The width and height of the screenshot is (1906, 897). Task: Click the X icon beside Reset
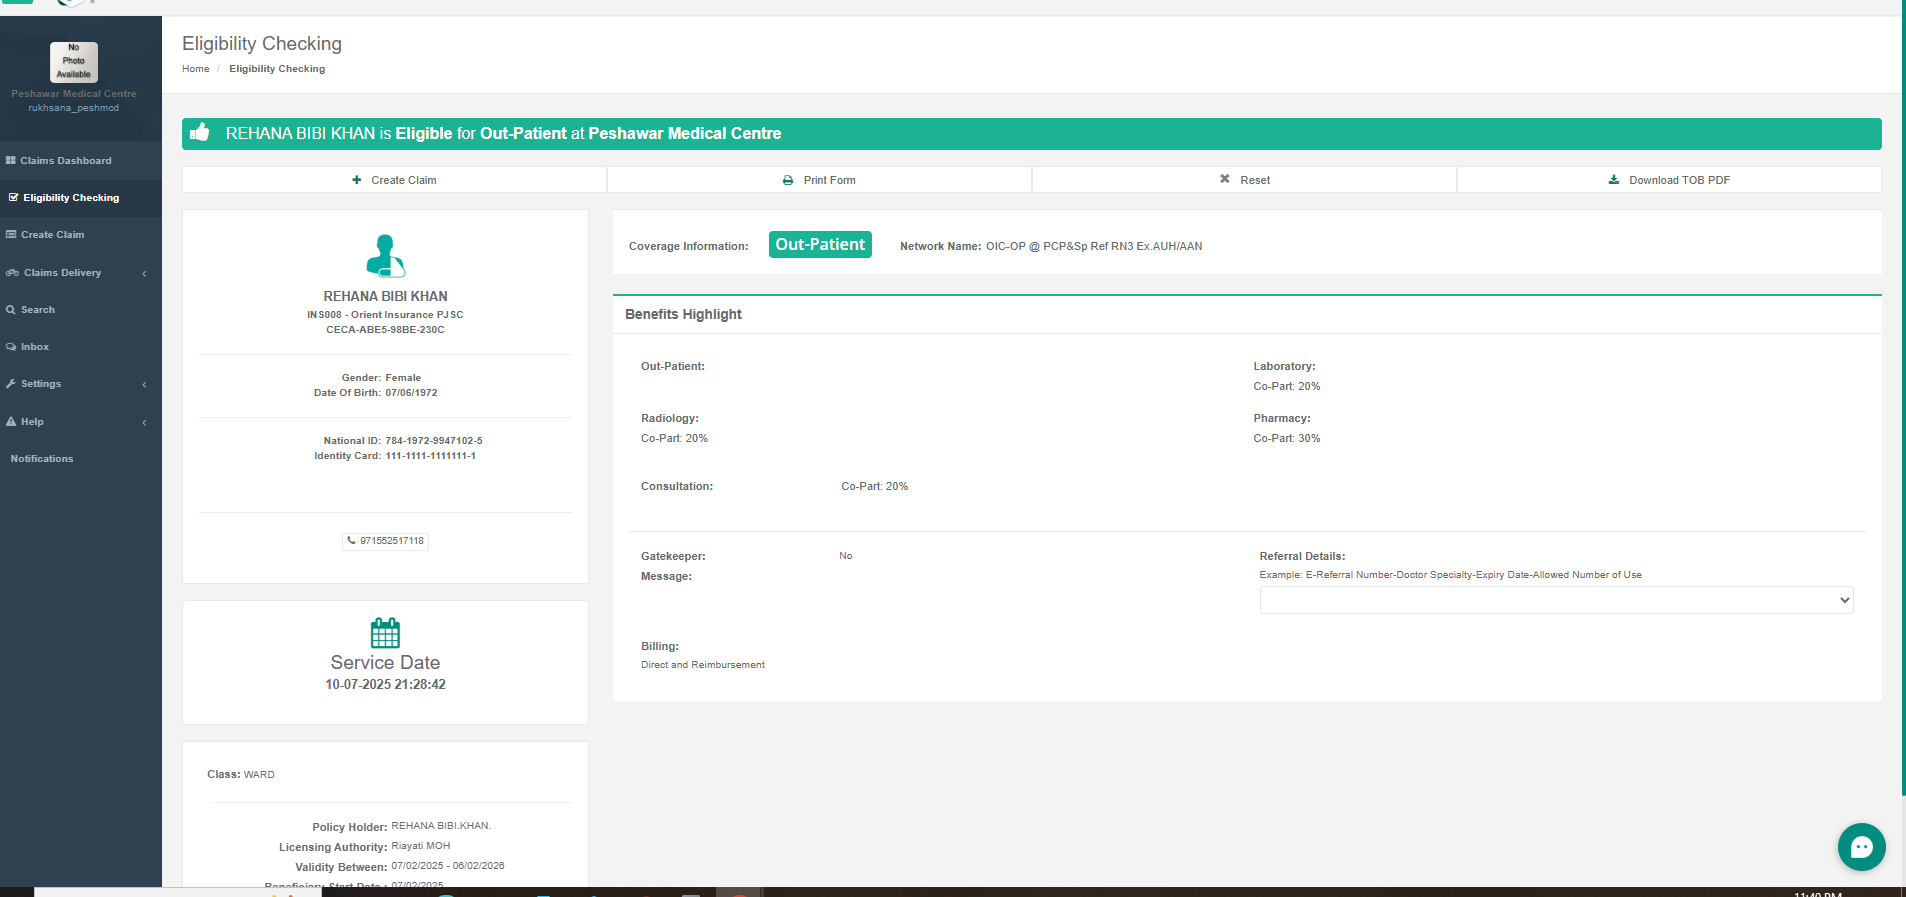coord(1224,180)
